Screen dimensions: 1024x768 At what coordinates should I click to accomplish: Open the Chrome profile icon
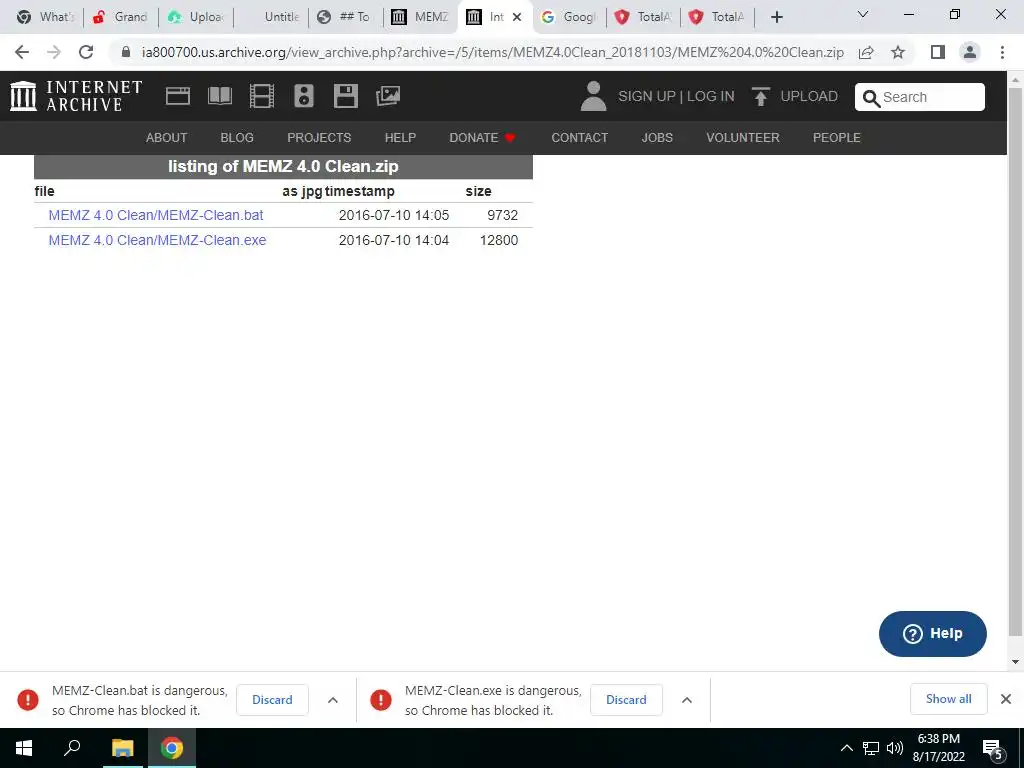click(x=970, y=52)
